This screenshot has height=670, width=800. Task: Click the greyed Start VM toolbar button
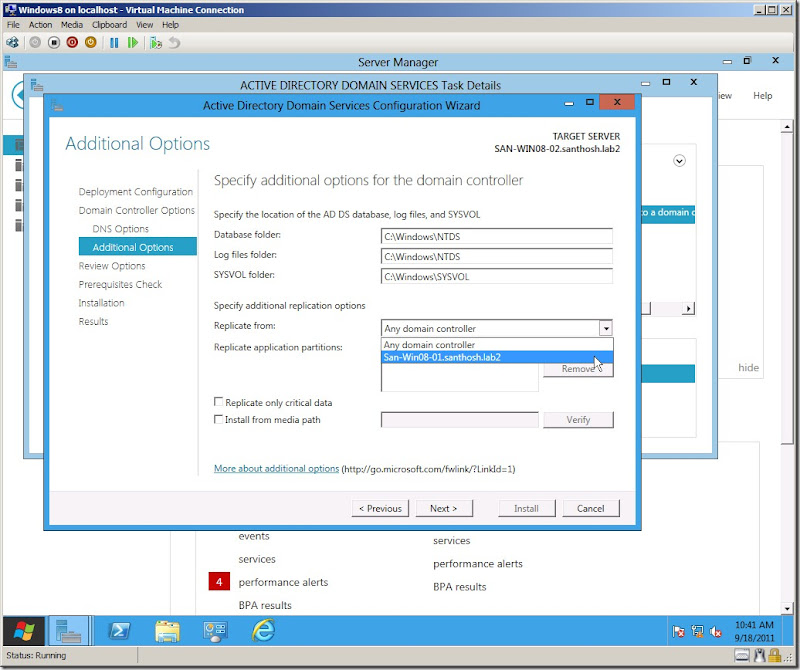(35, 42)
